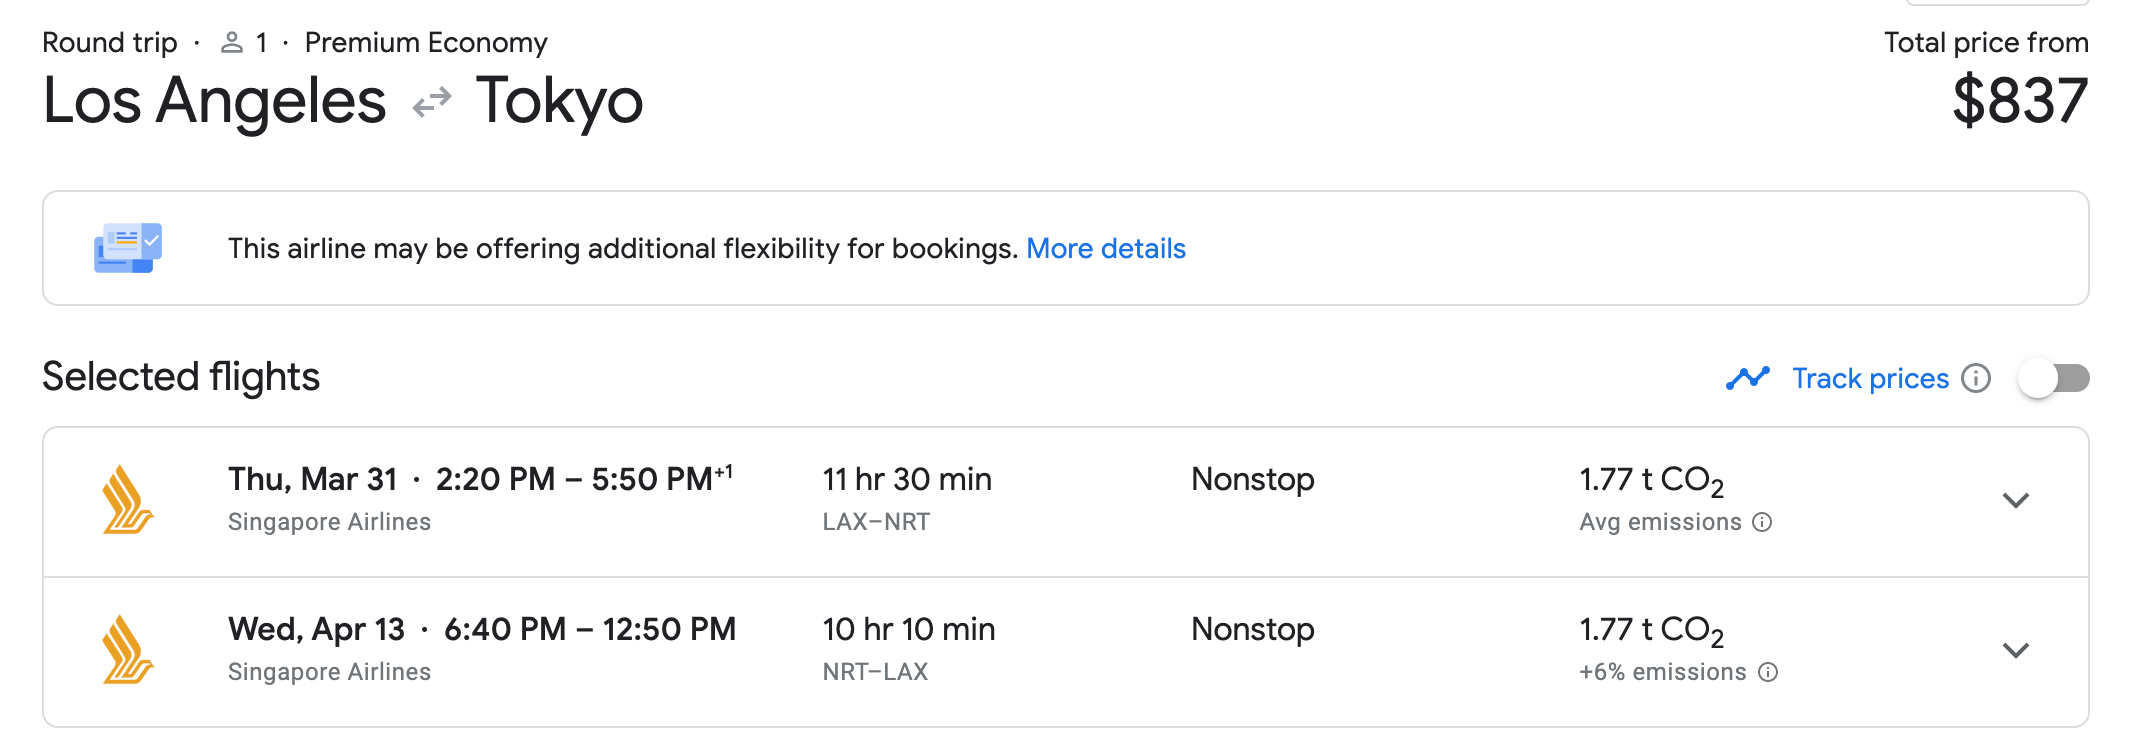
Task: Click info icon next to Avg emissions
Action: pyautogui.click(x=1763, y=523)
